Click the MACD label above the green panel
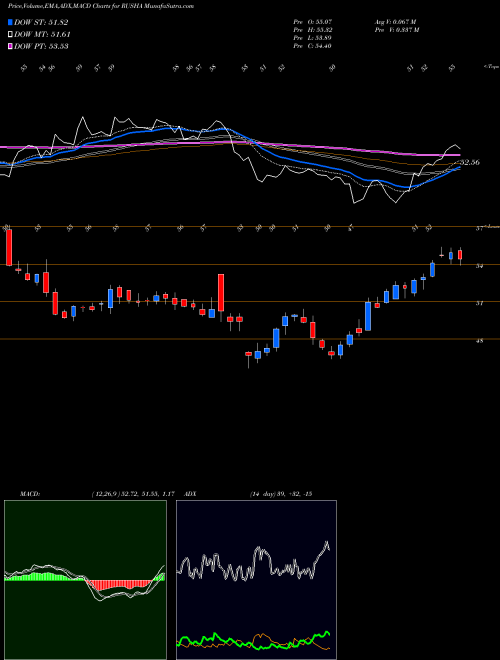Viewport: 500px width, 660px height. tap(30, 493)
